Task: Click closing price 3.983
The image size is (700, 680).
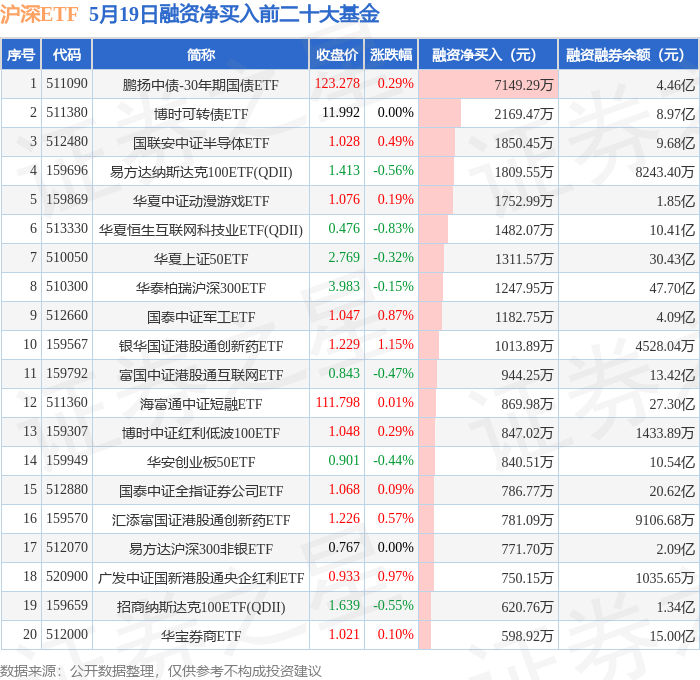Action: 344,287
